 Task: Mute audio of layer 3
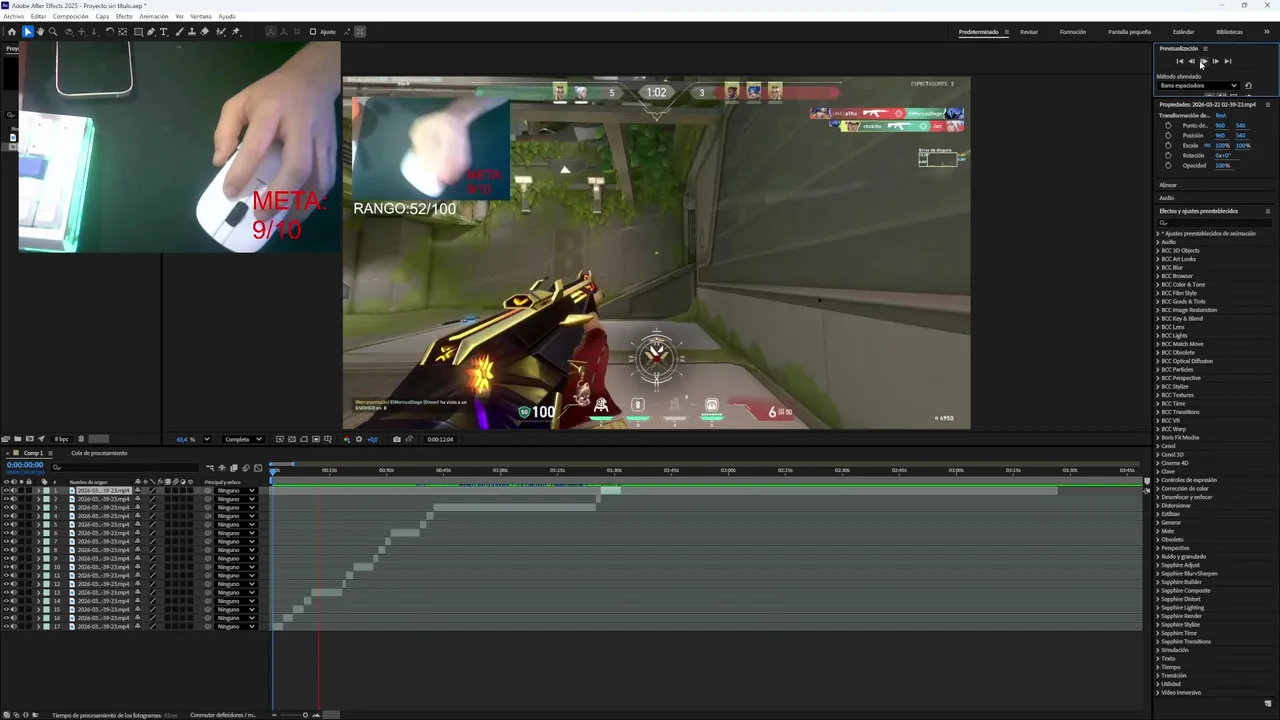(14, 507)
